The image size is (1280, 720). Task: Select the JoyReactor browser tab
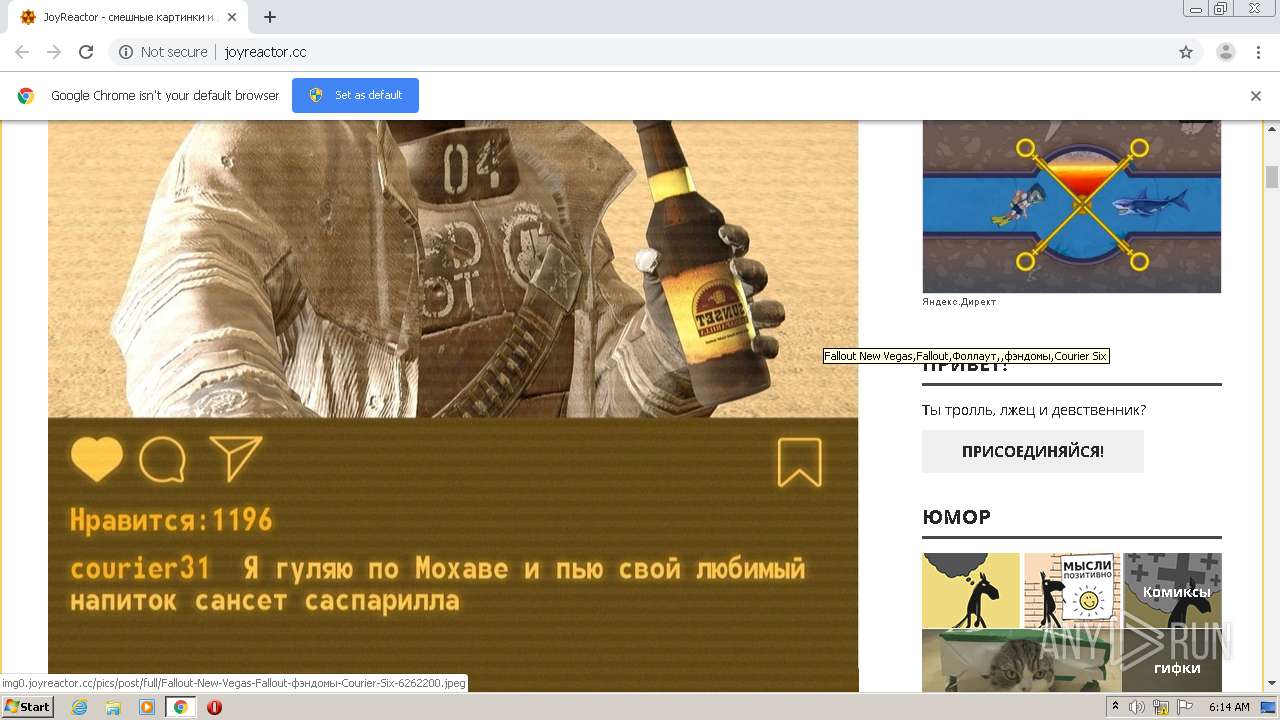pos(130,17)
